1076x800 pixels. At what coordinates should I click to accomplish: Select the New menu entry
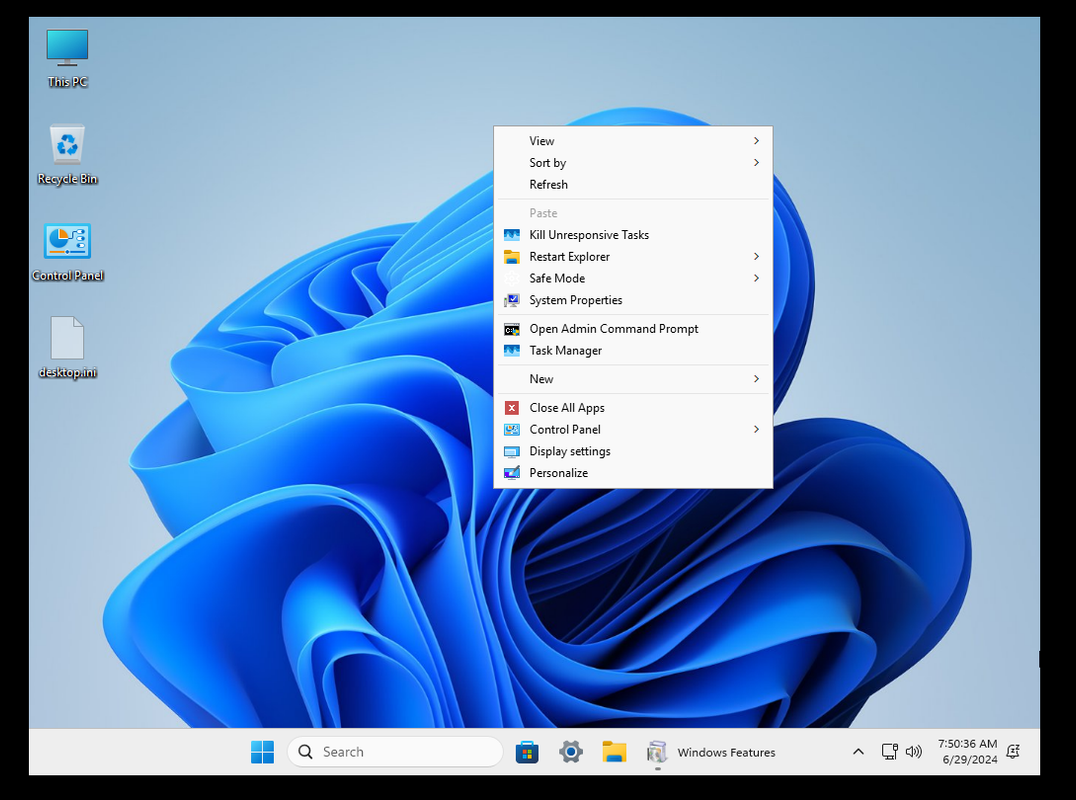(x=633, y=379)
